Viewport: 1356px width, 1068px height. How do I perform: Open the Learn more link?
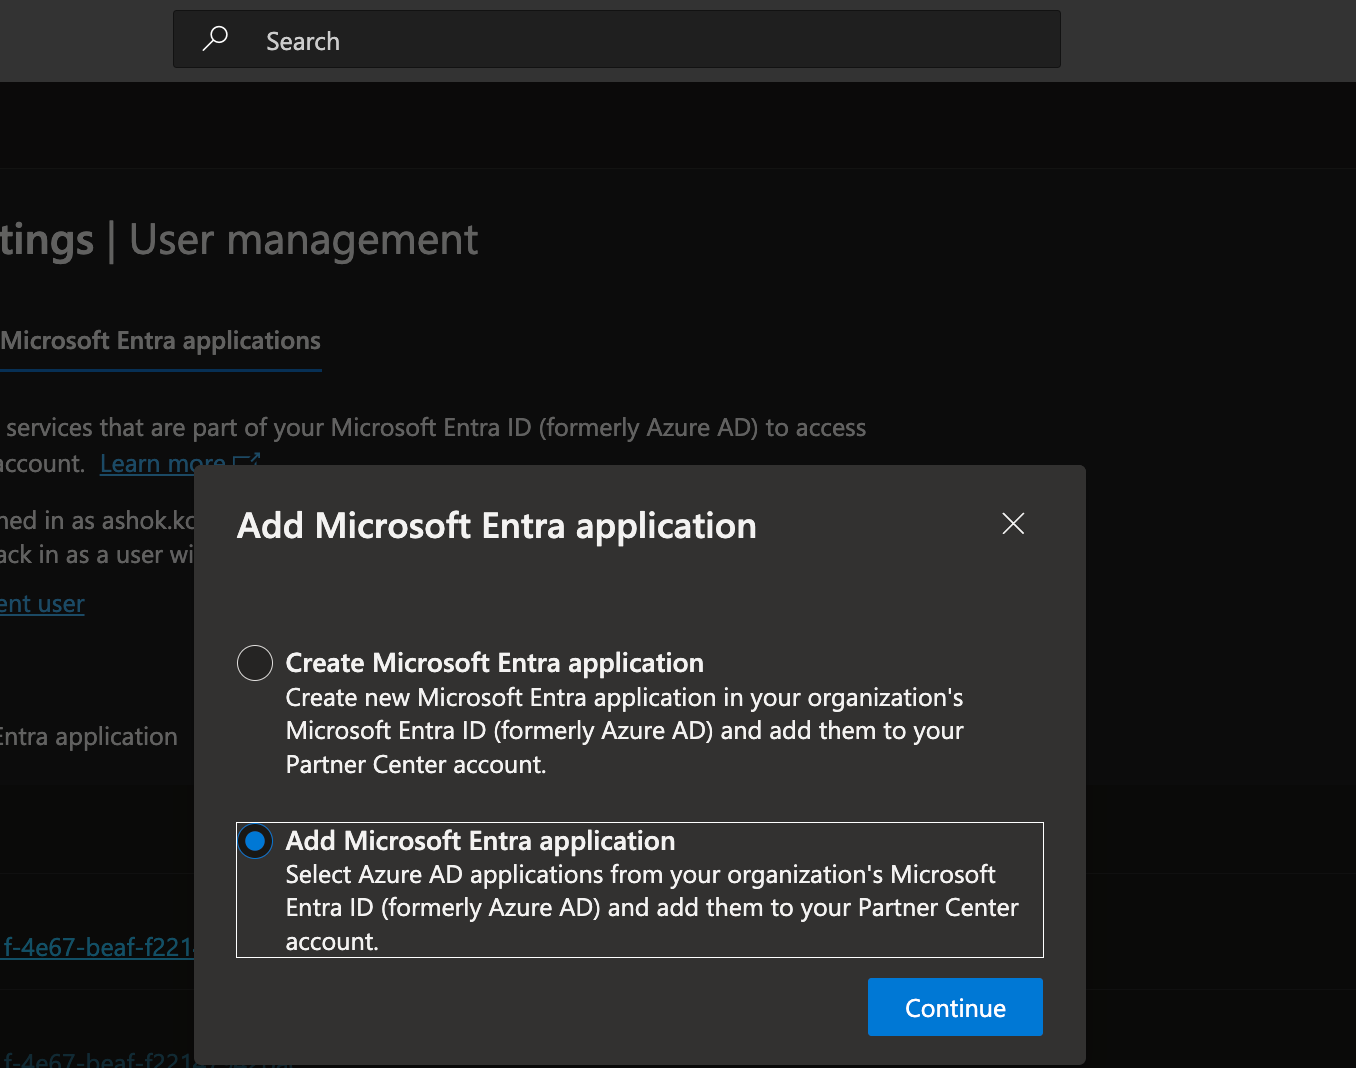180,464
